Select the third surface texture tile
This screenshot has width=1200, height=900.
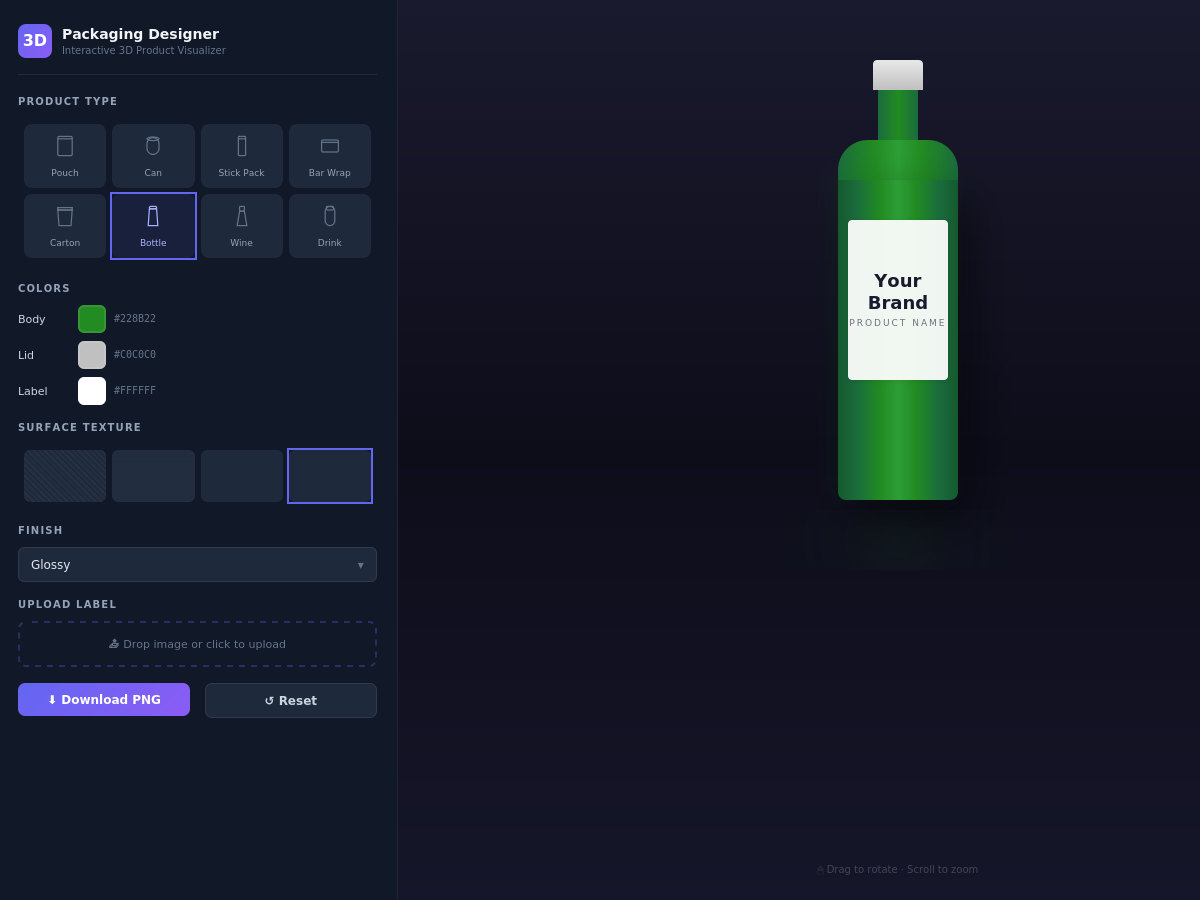241,476
